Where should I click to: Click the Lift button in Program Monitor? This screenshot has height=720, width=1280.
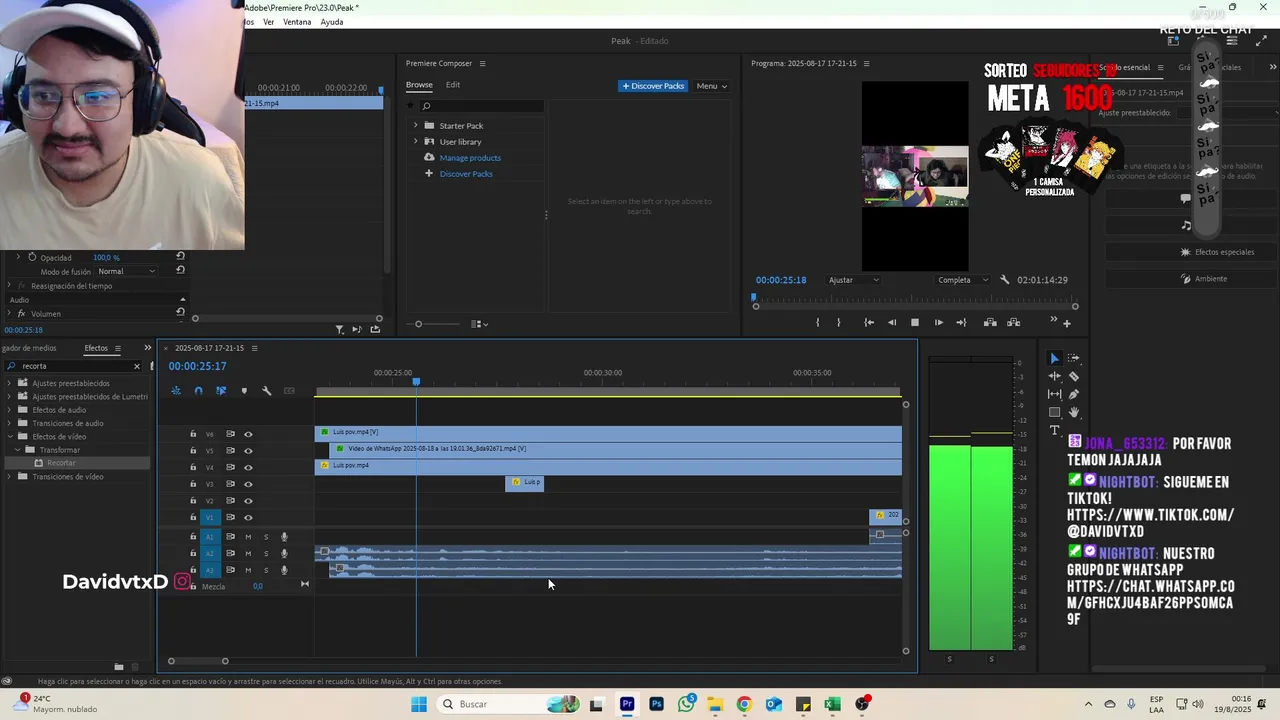click(990, 322)
